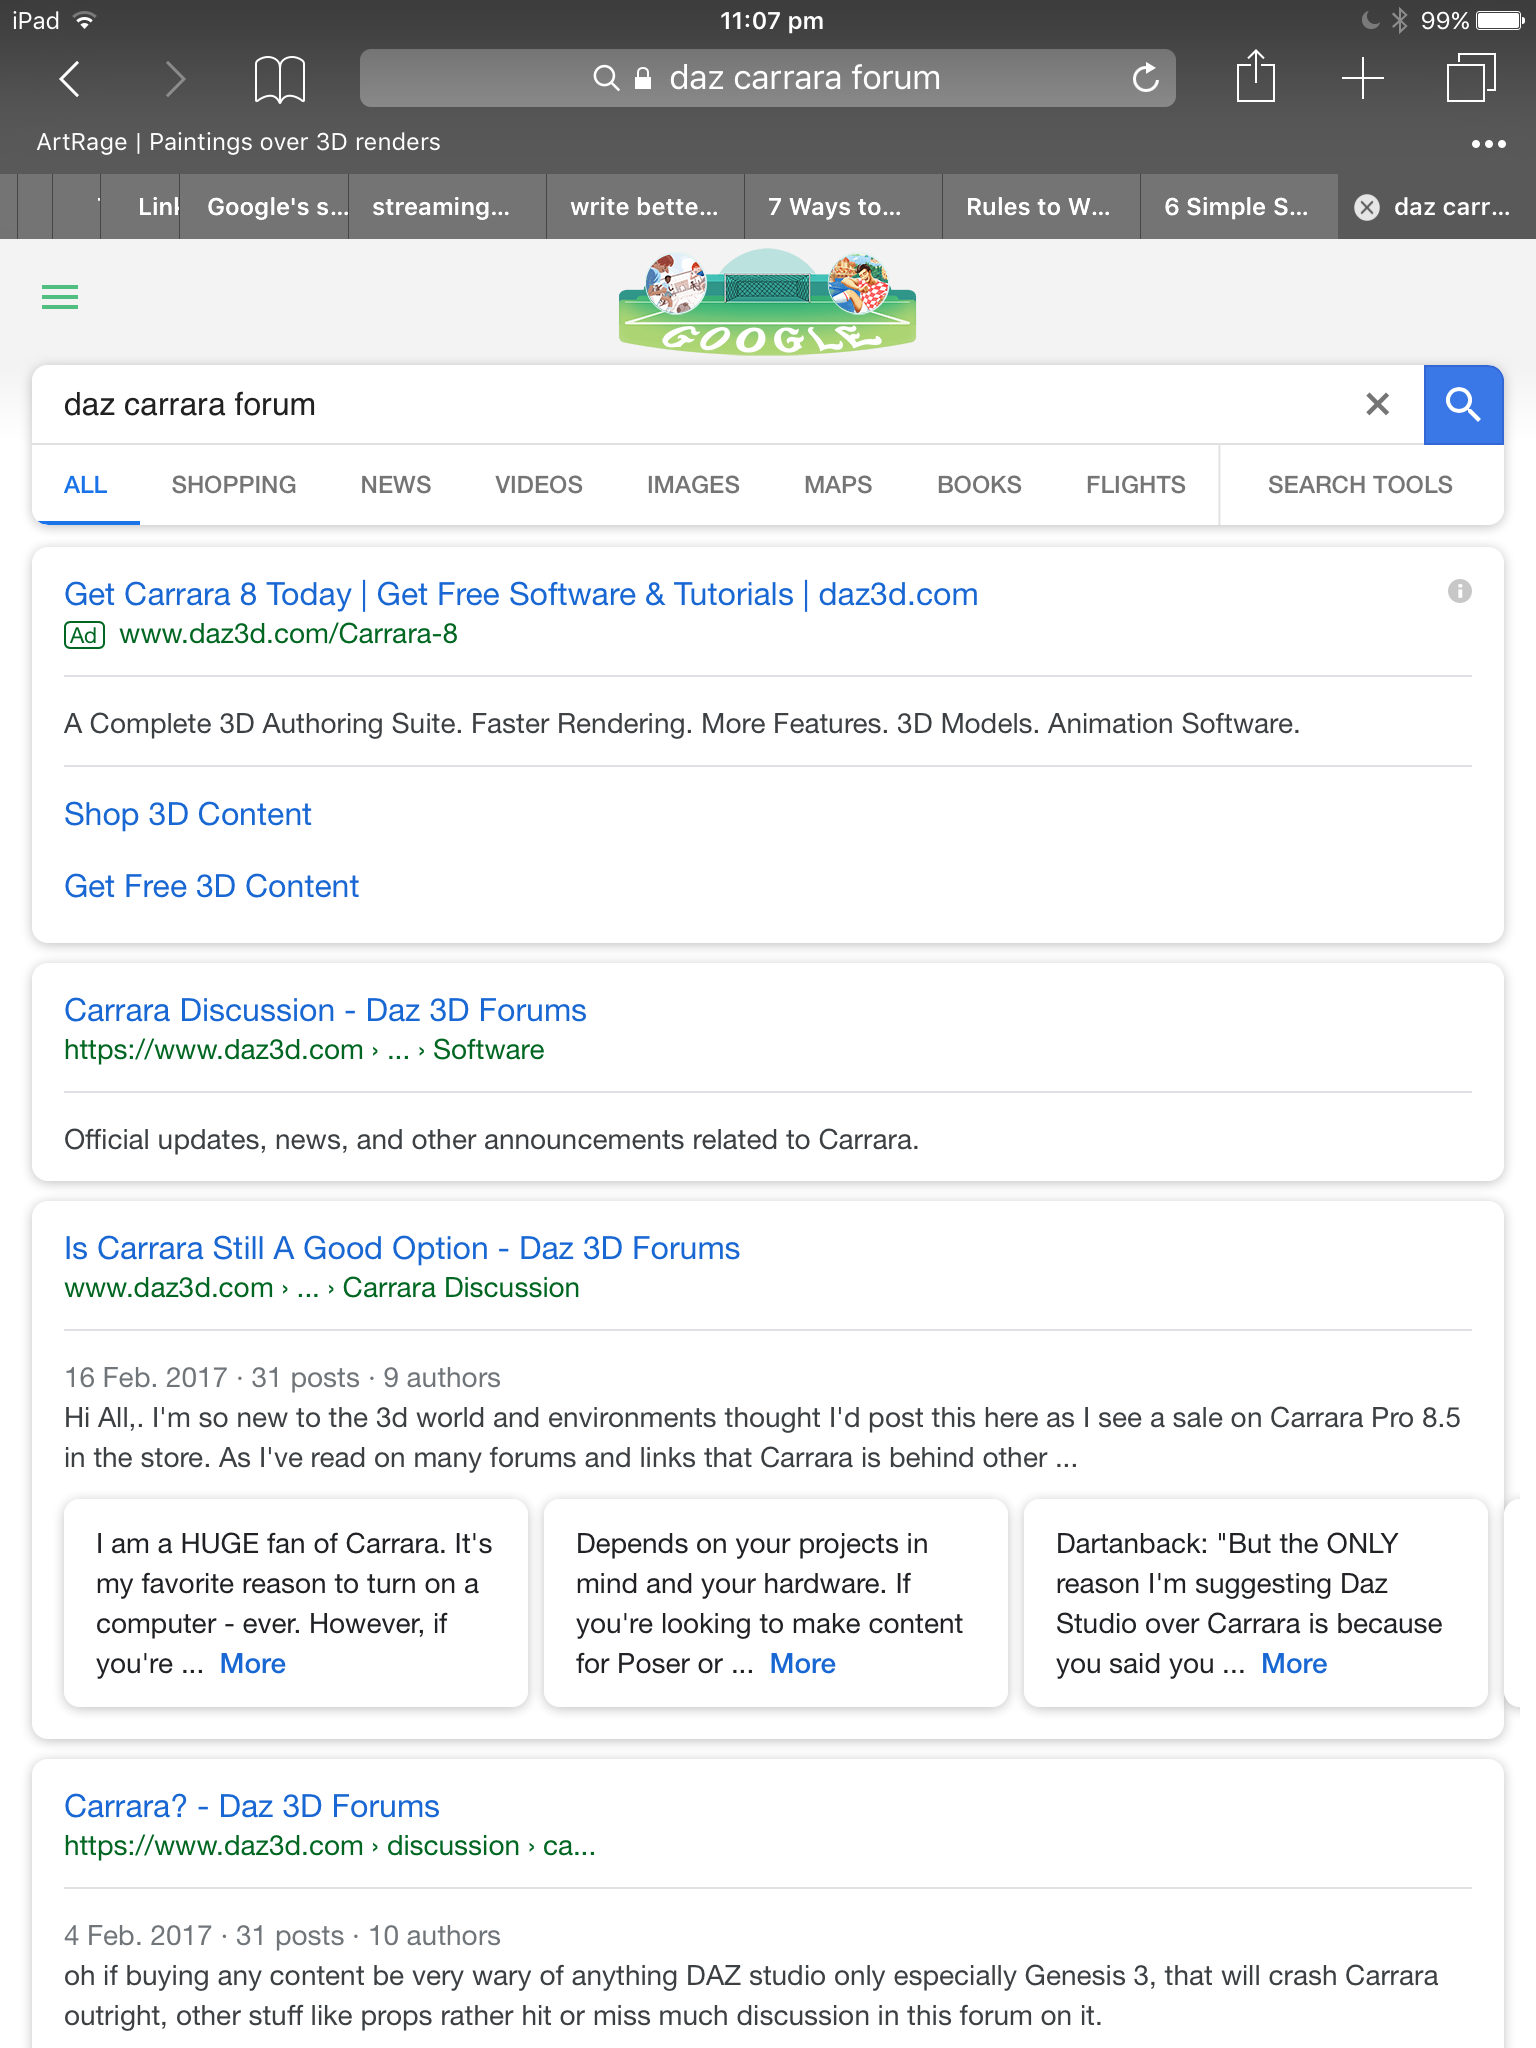Open the Google hamburger menu
Viewport: 1536px width, 2048px height.
pos(60,297)
